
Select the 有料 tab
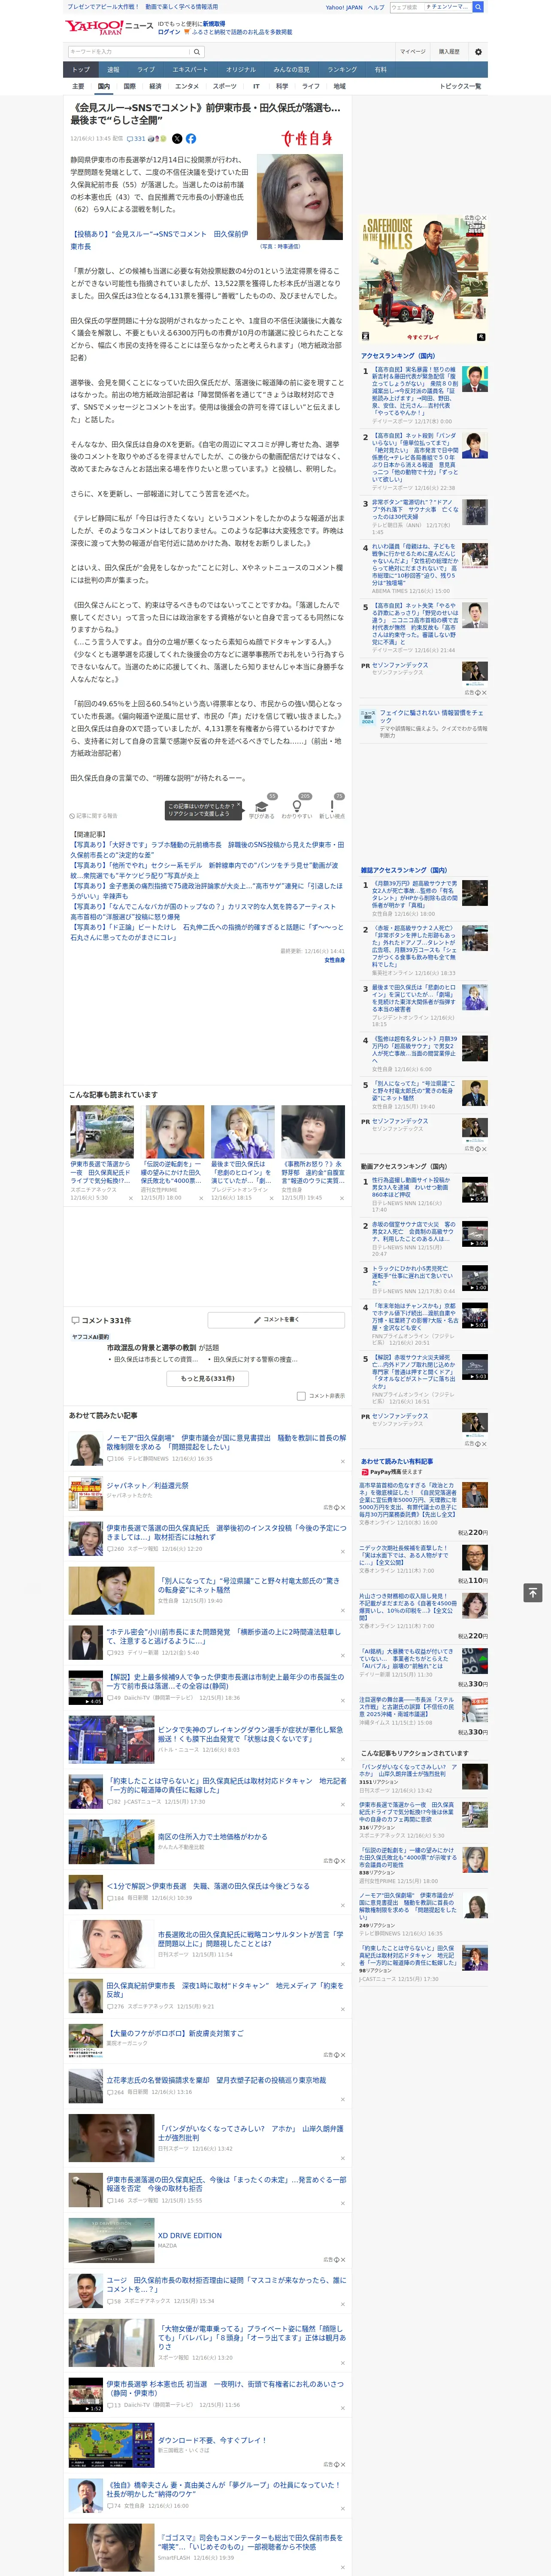tap(381, 70)
